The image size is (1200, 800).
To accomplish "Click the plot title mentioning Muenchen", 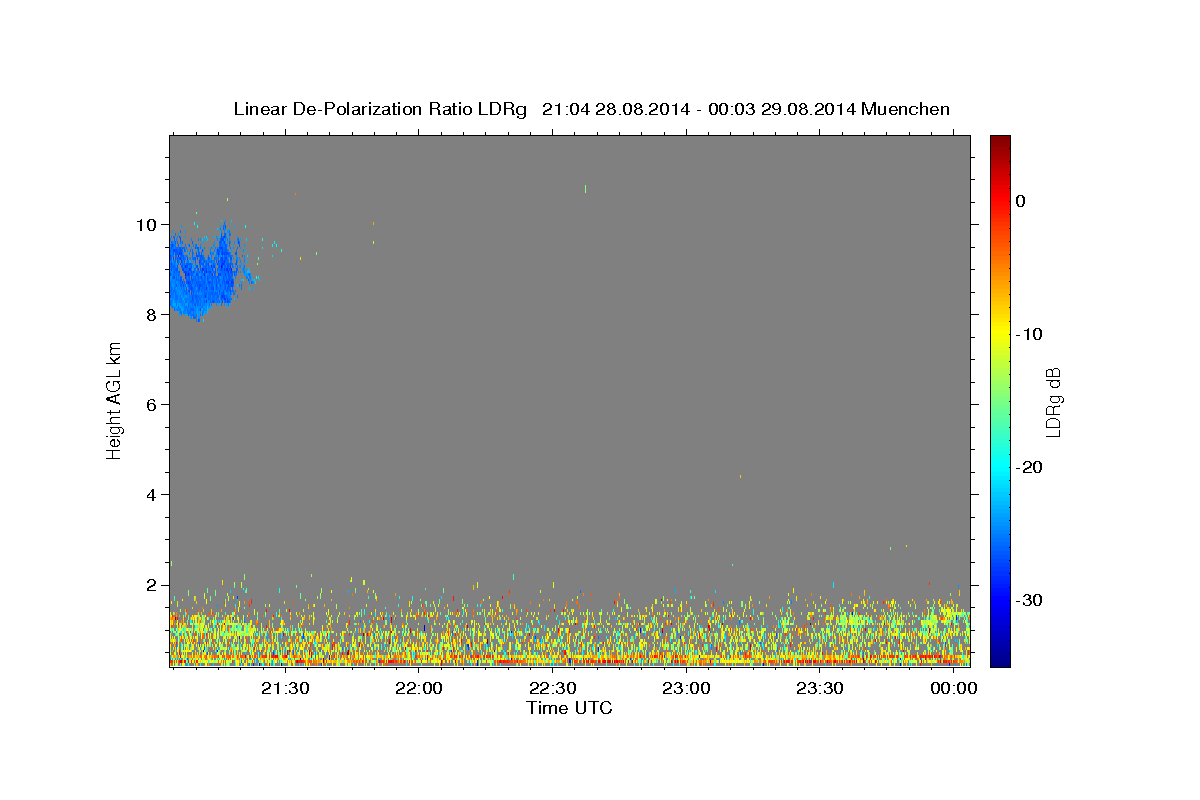I will tap(591, 109).
